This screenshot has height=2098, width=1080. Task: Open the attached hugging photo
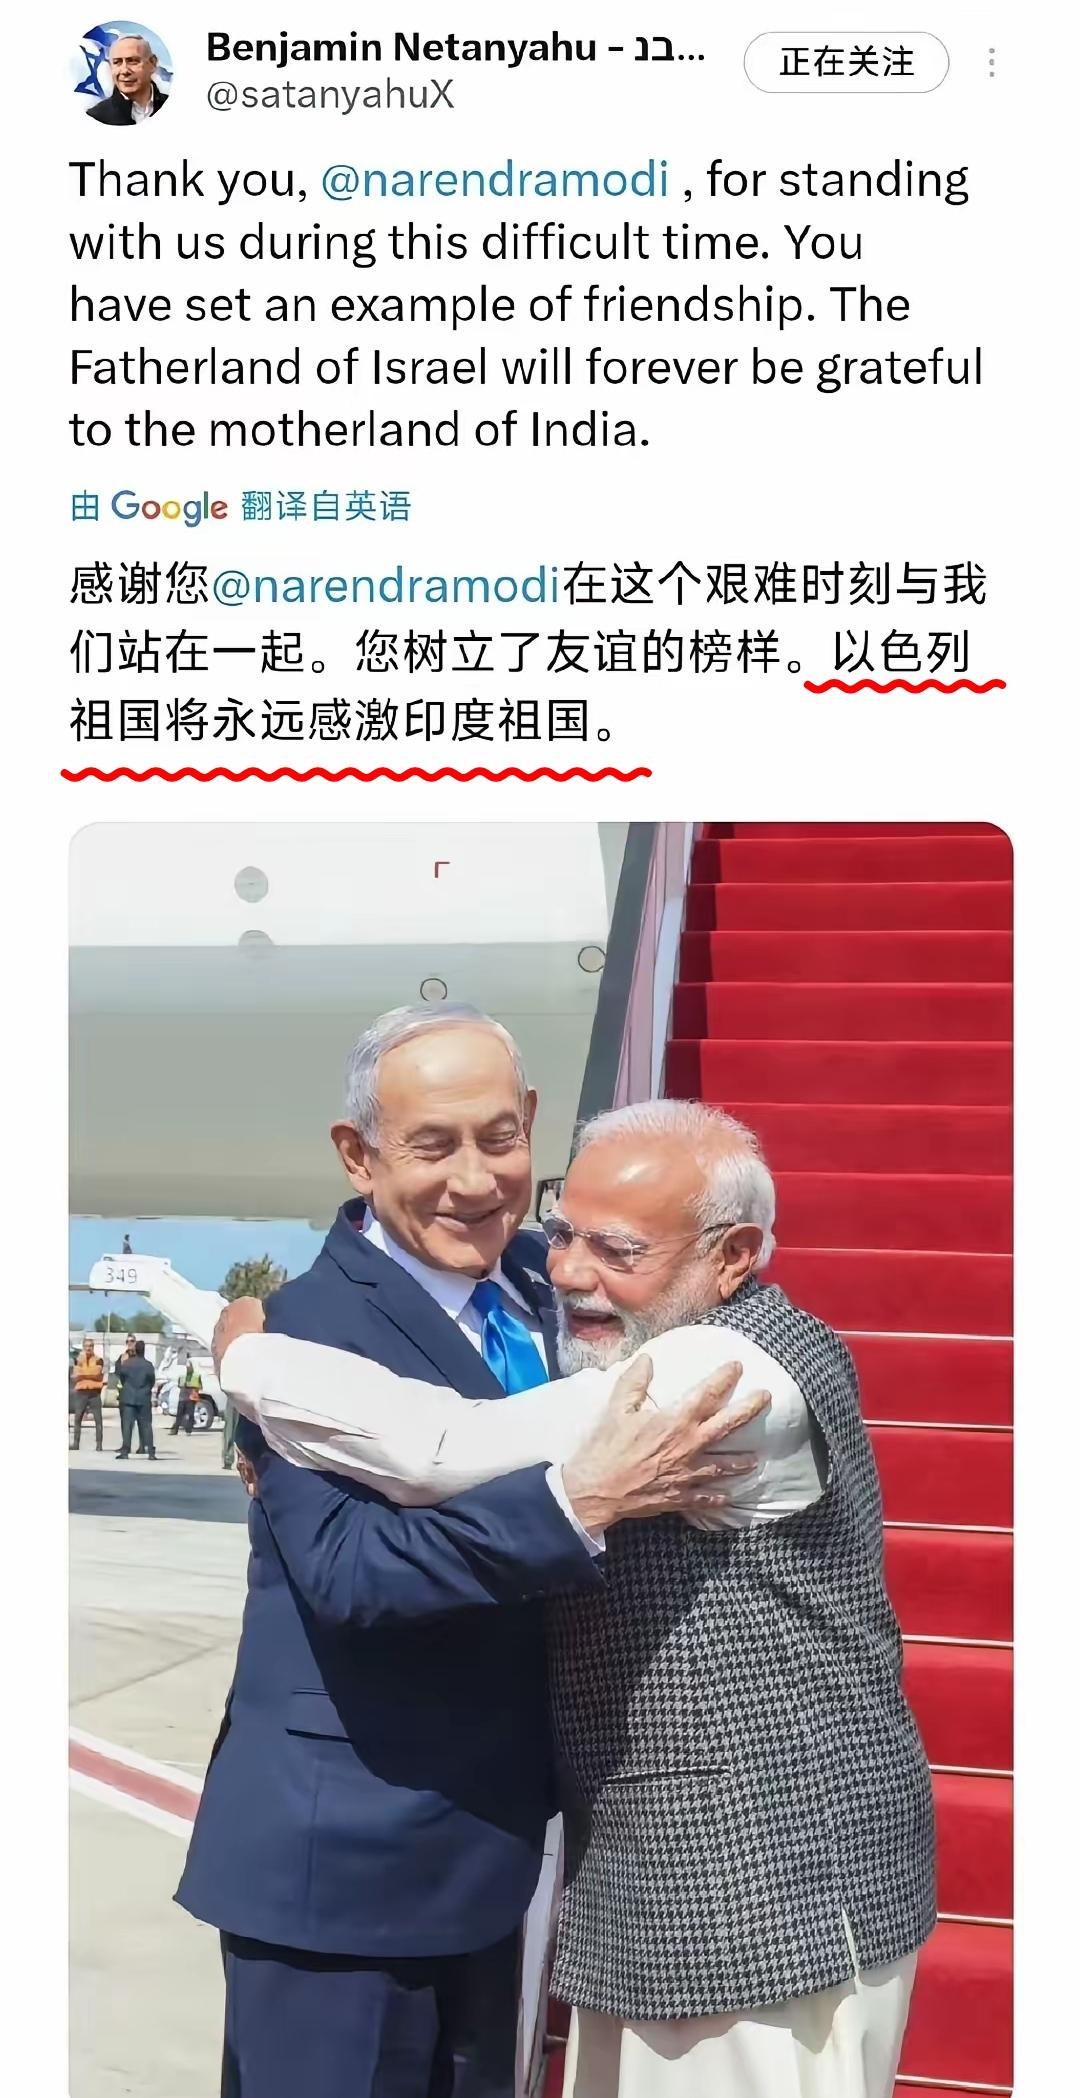(541, 1459)
